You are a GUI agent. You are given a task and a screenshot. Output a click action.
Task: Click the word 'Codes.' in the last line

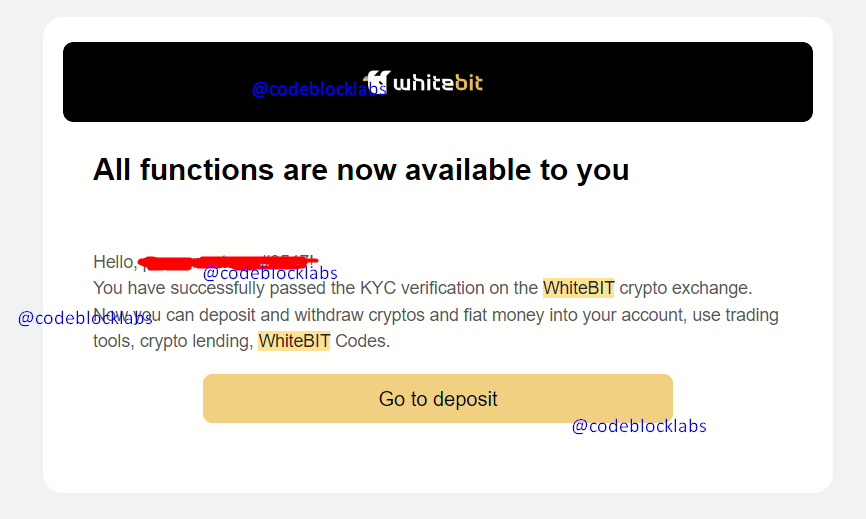point(362,341)
